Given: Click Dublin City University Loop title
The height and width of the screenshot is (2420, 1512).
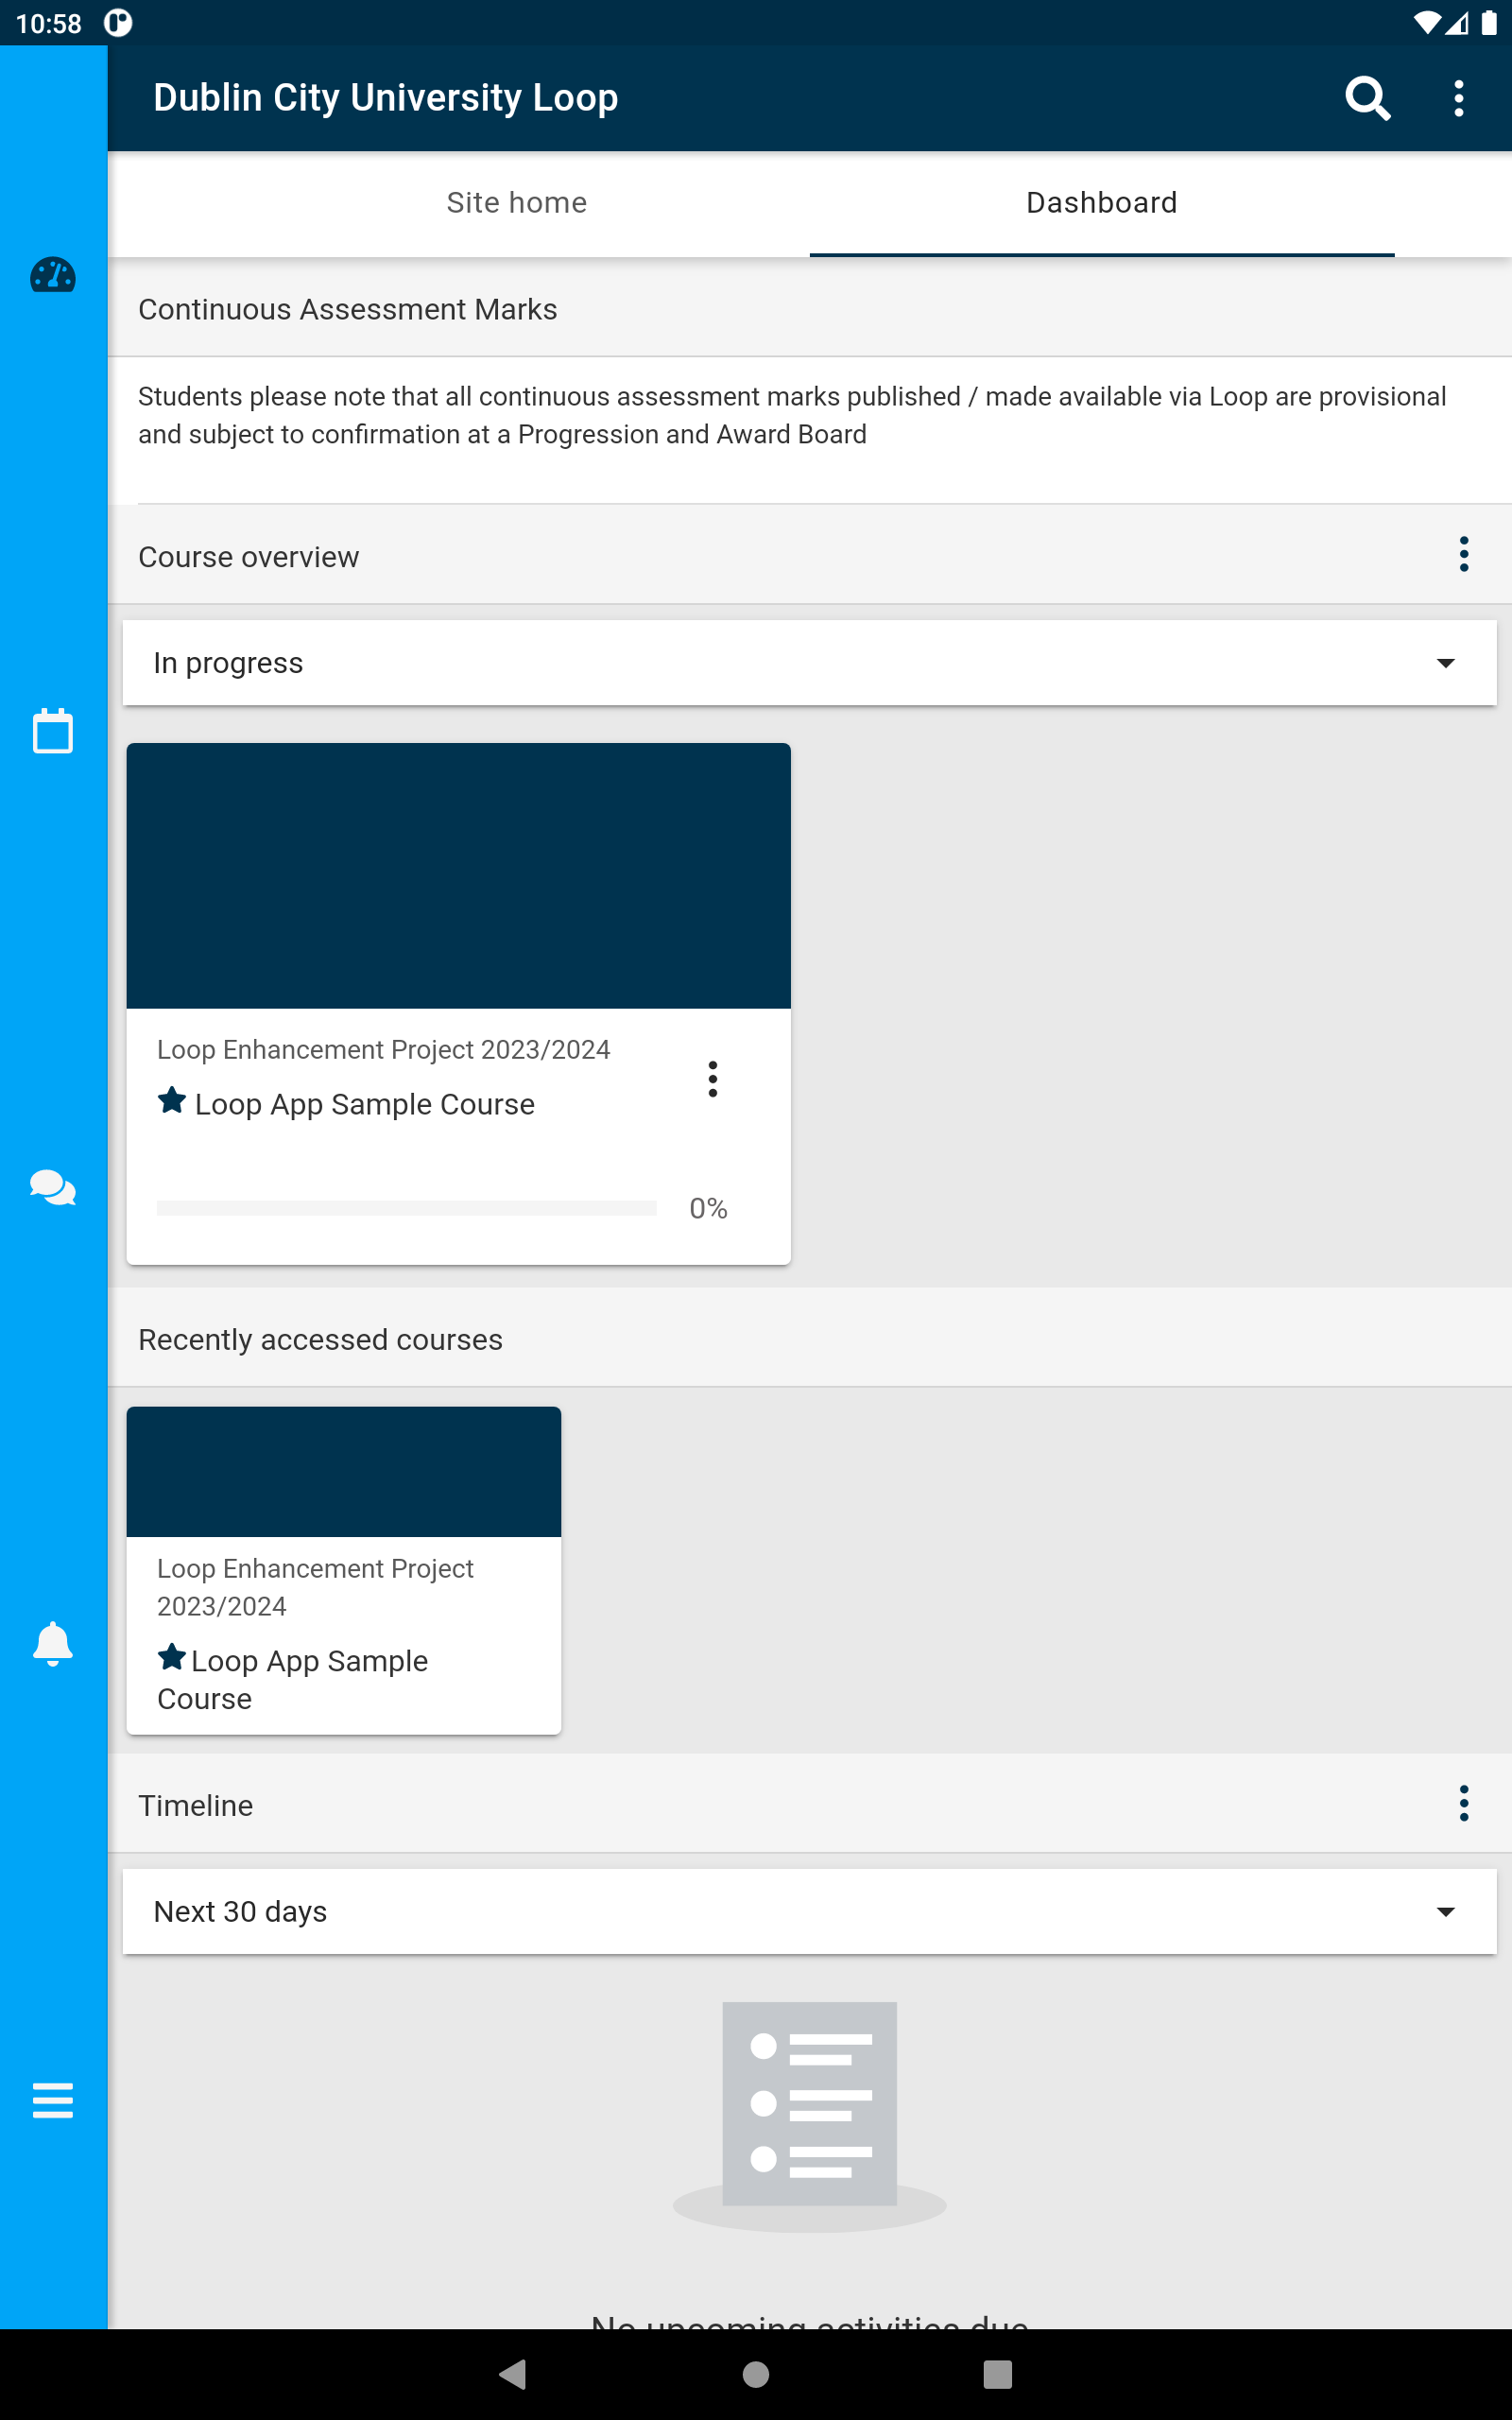Looking at the screenshot, I should 386,98.
